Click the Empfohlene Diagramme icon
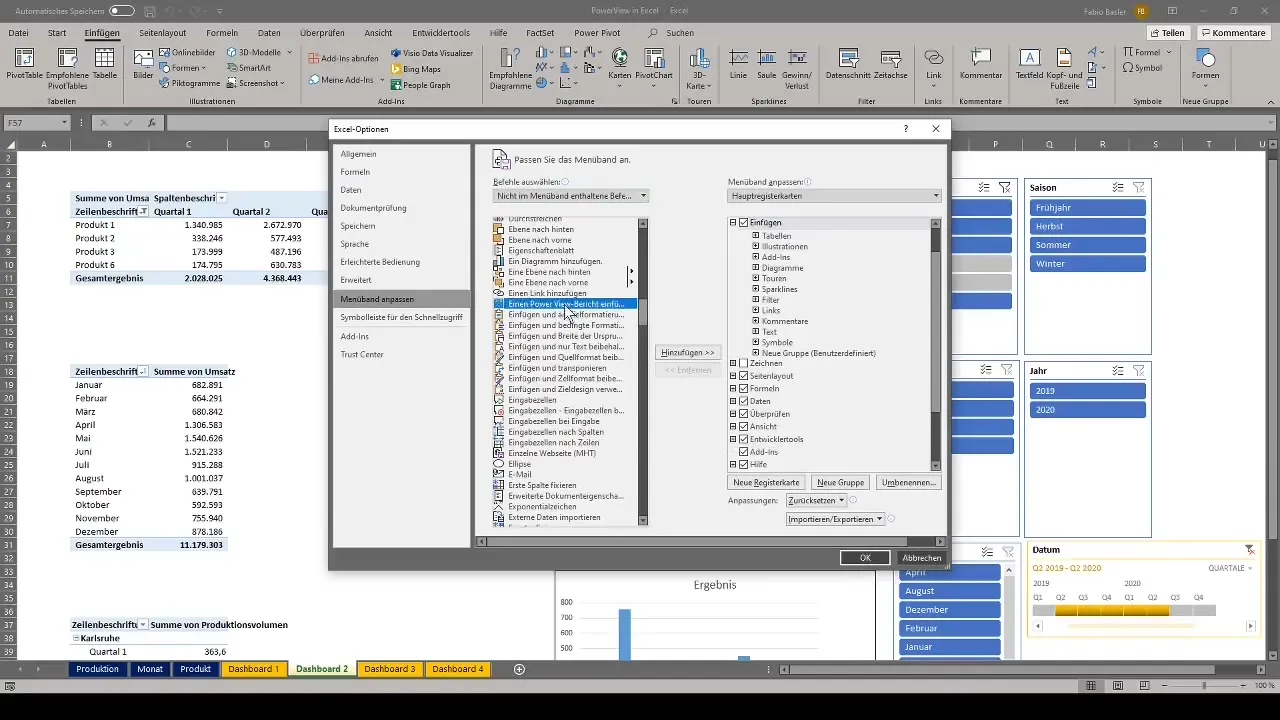The width and height of the screenshot is (1280, 720). click(x=510, y=68)
